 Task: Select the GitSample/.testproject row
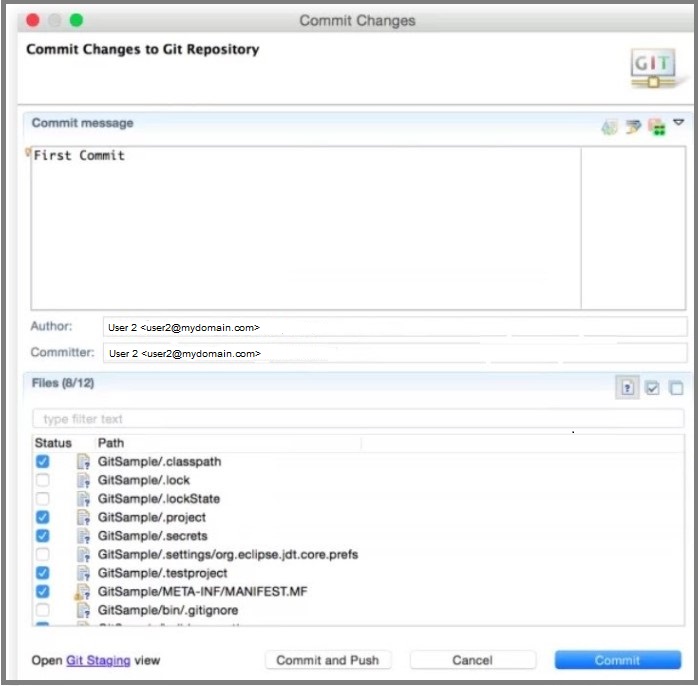(x=358, y=573)
